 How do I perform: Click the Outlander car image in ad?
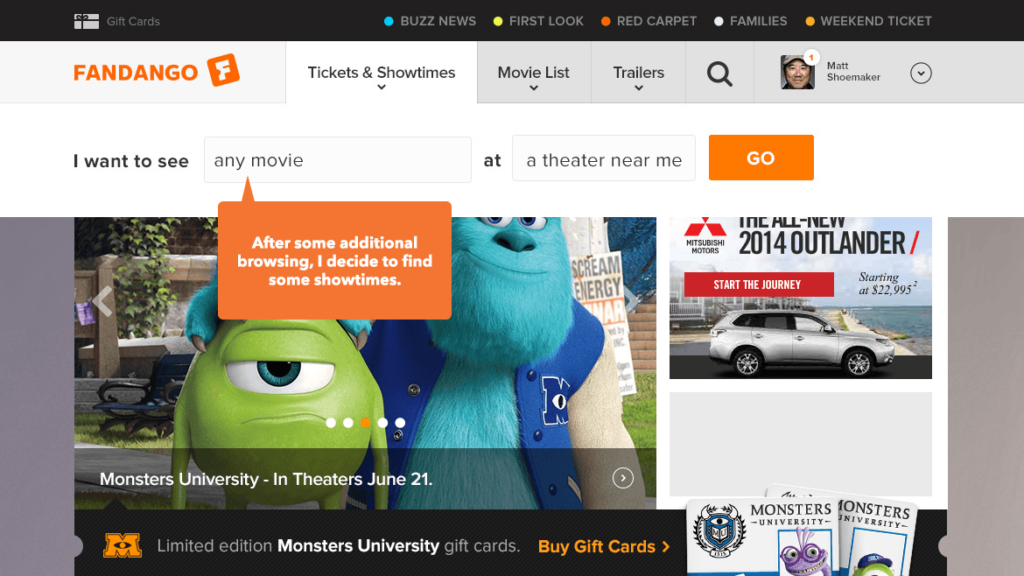coord(802,342)
